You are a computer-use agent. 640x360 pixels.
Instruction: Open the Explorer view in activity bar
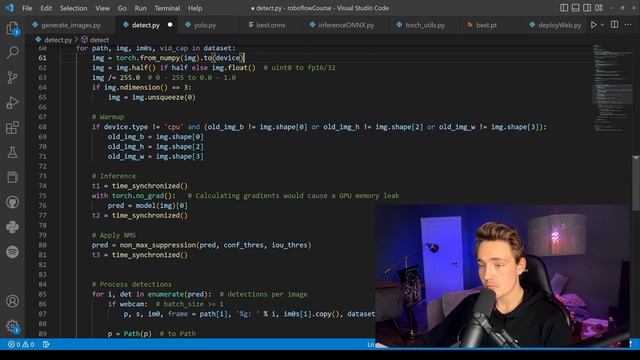[13, 28]
